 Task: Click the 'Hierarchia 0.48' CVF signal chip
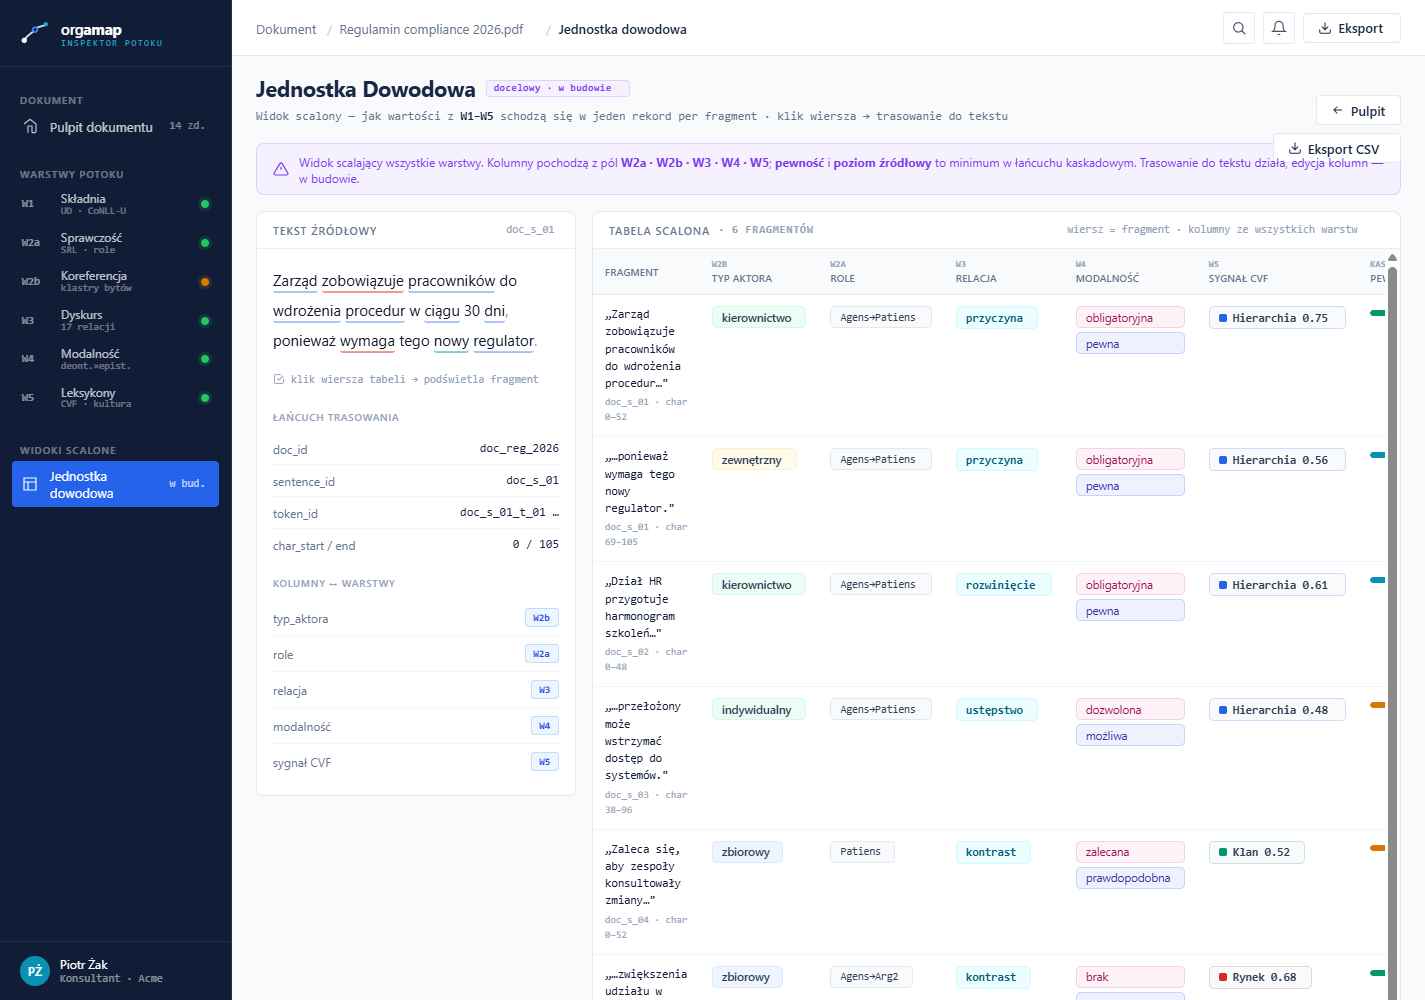pyautogui.click(x=1277, y=710)
